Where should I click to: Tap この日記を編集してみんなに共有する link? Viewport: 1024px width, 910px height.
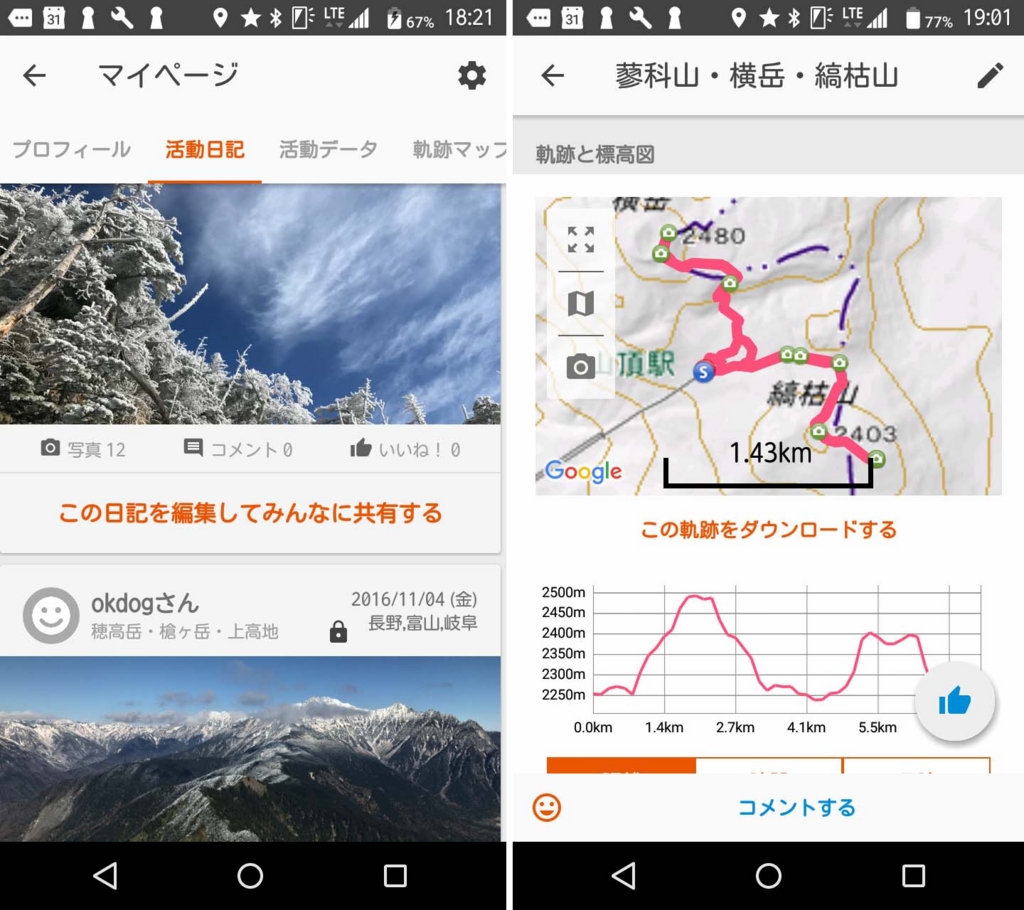point(251,513)
